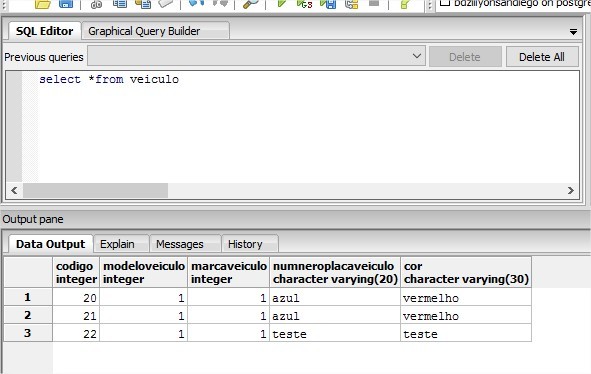The image size is (591, 374).
Task: Click the teste cell under numneroplacaveiculo
Action: (335, 333)
